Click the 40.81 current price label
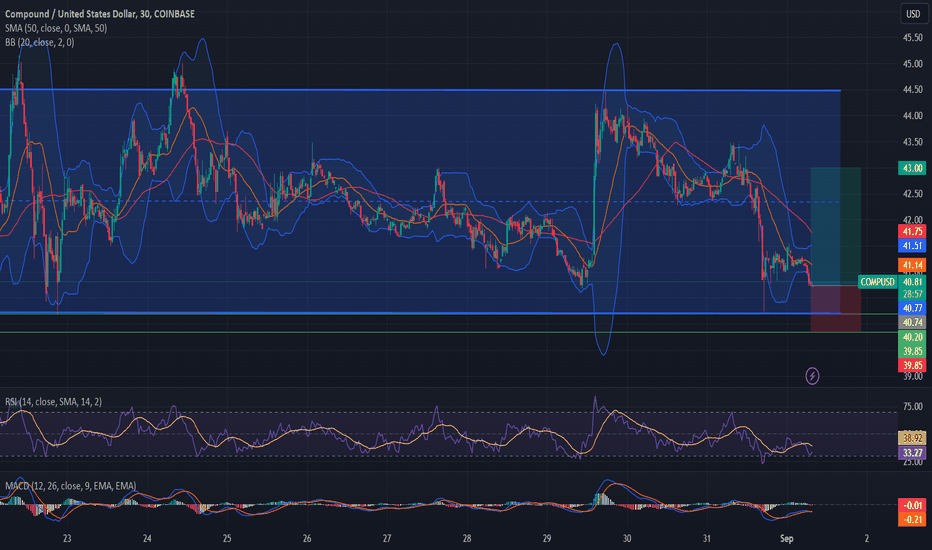 912,282
